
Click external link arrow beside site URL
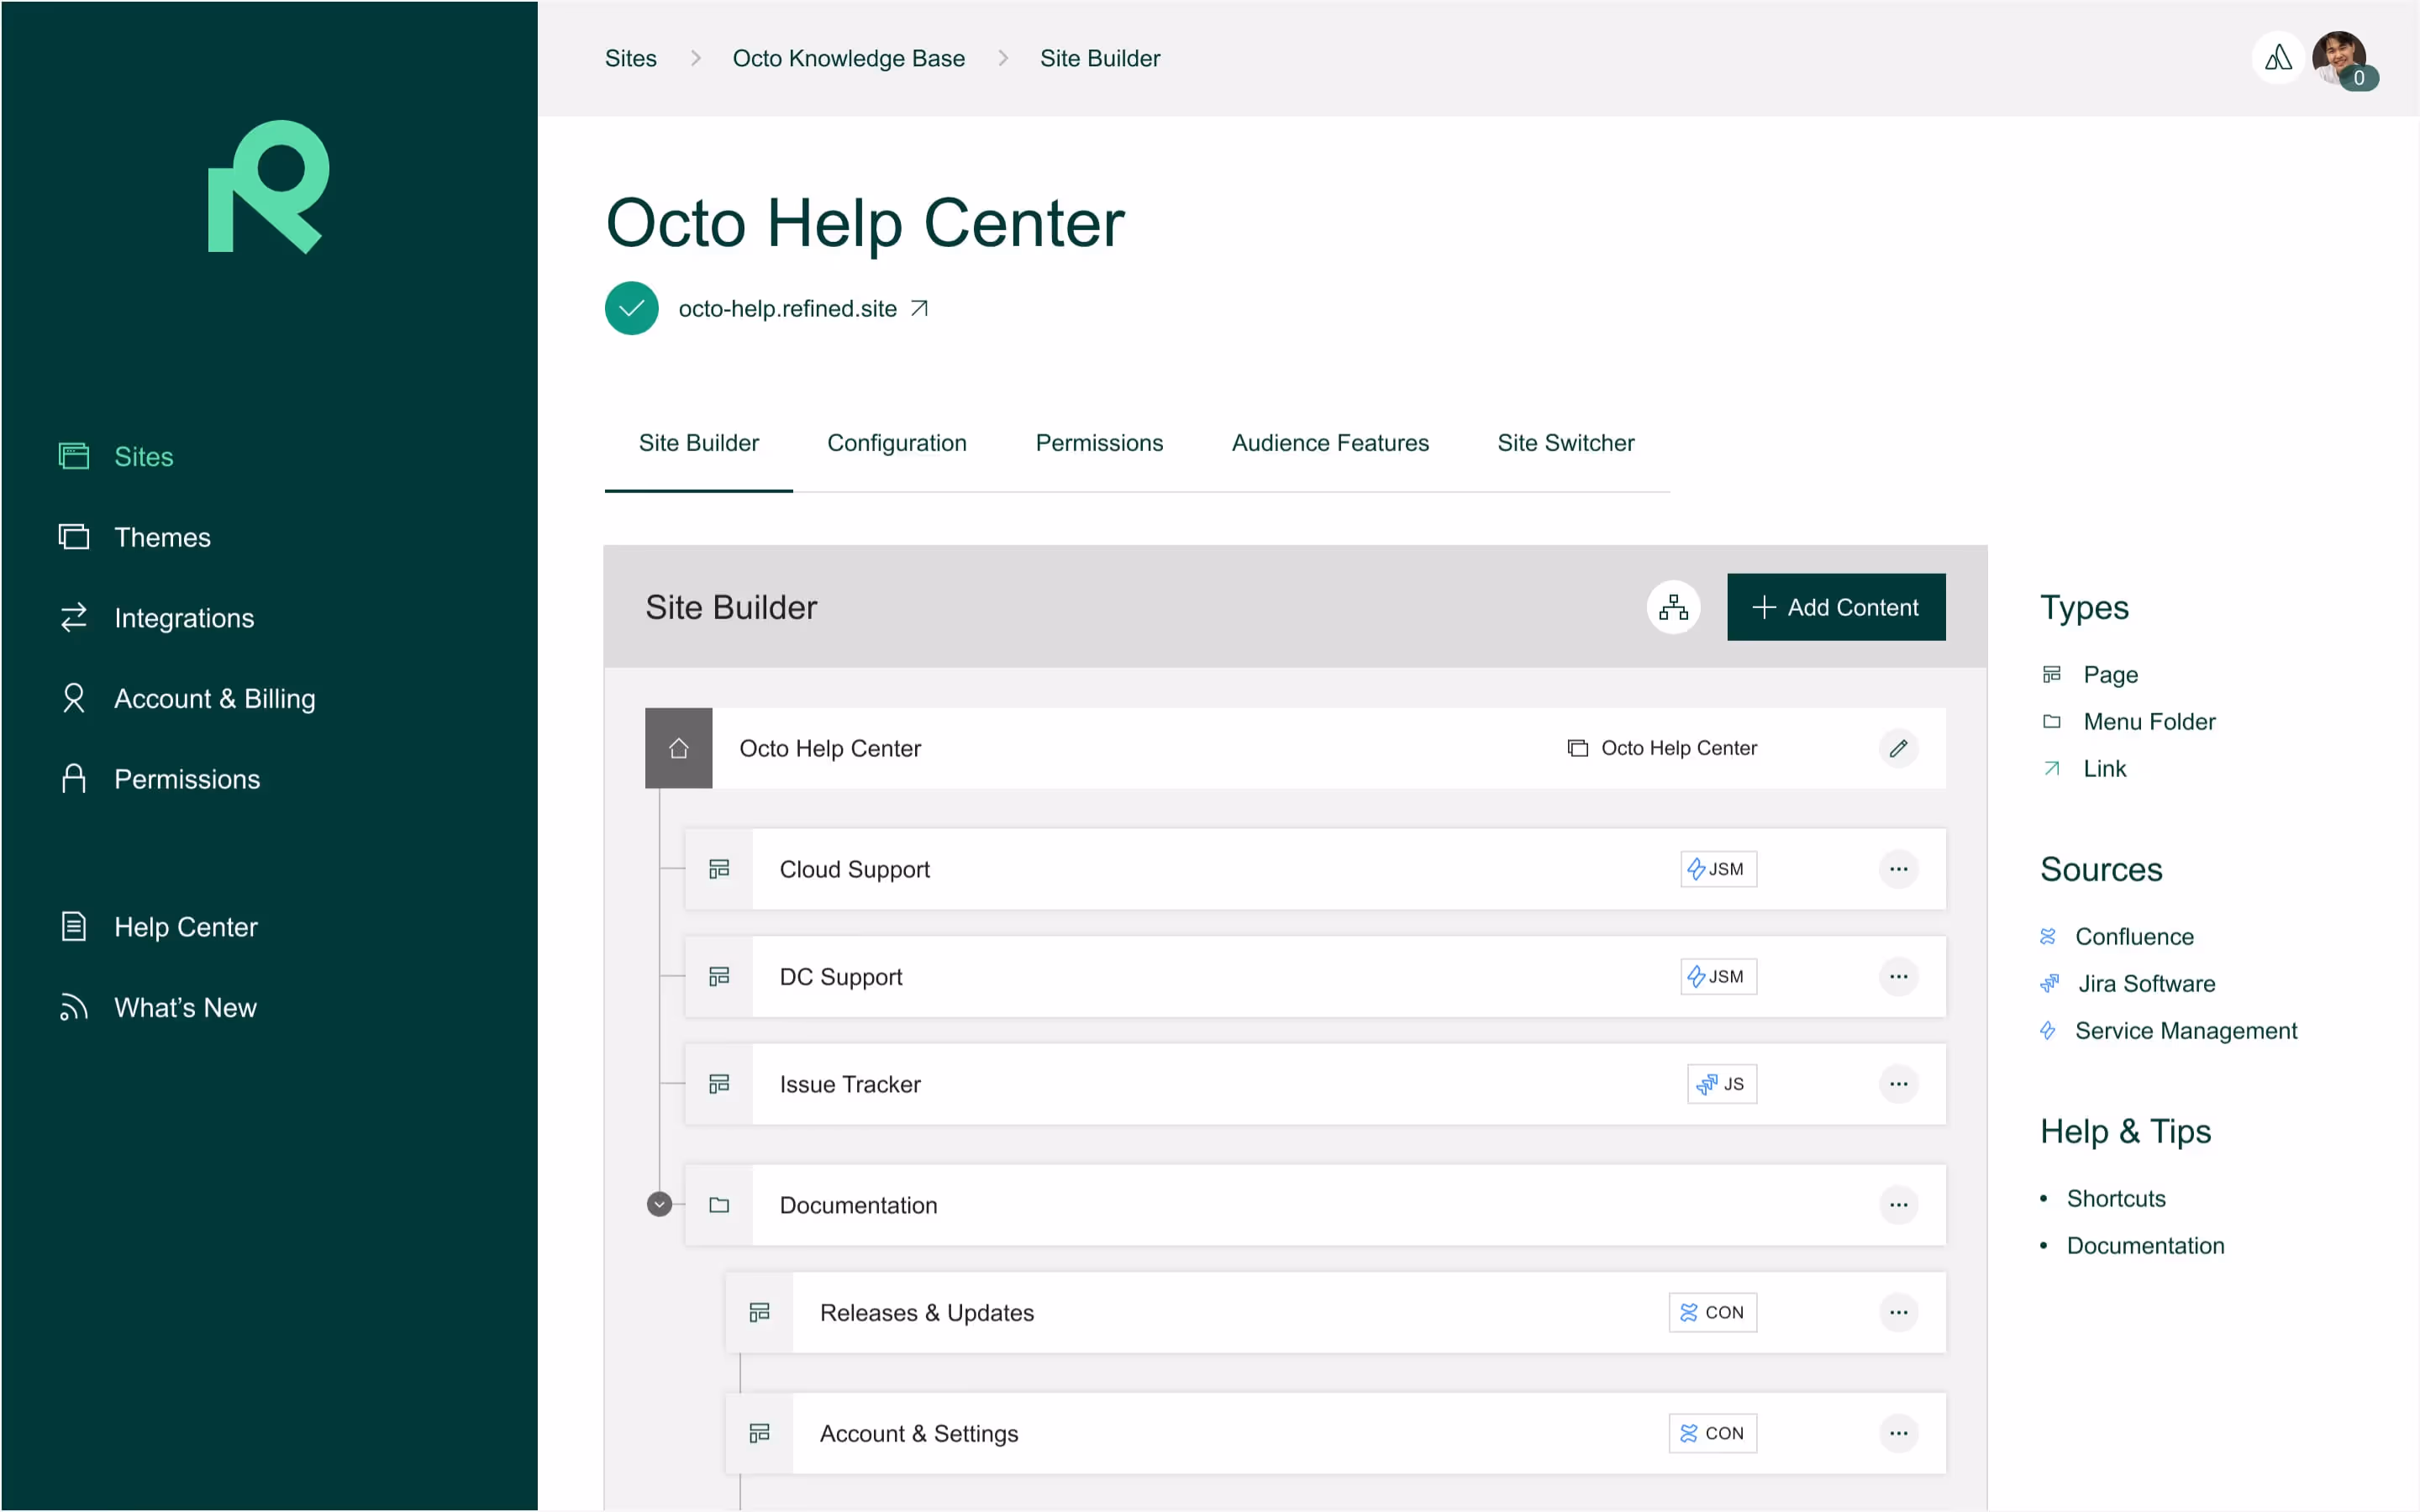click(920, 309)
